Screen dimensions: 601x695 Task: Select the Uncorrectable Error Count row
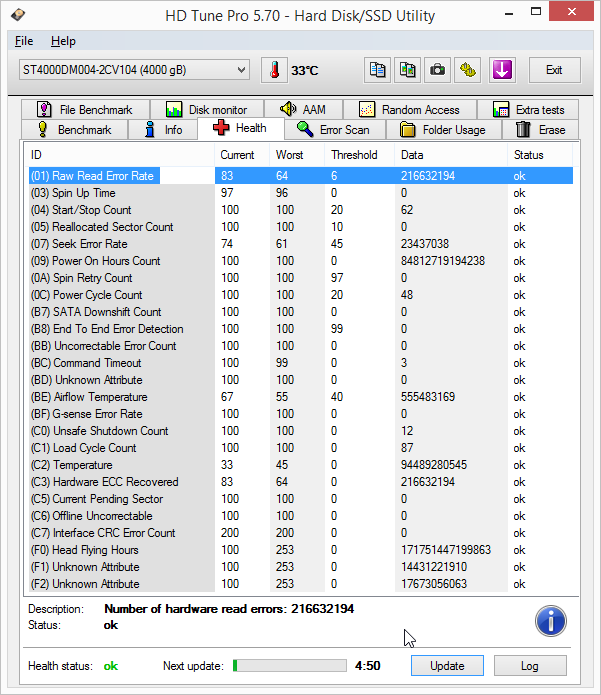(301, 346)
